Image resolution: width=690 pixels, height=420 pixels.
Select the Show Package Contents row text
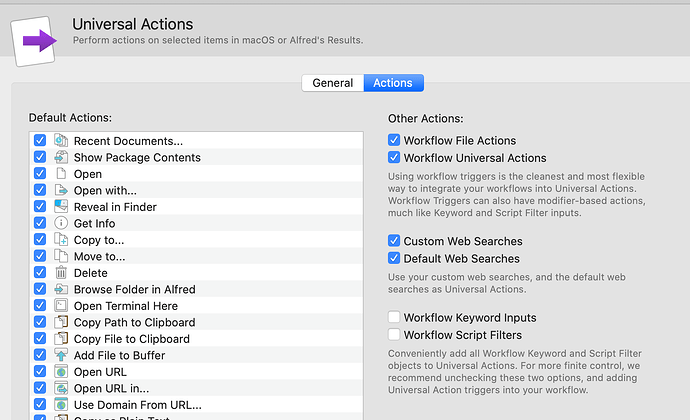tap(137, 158)
